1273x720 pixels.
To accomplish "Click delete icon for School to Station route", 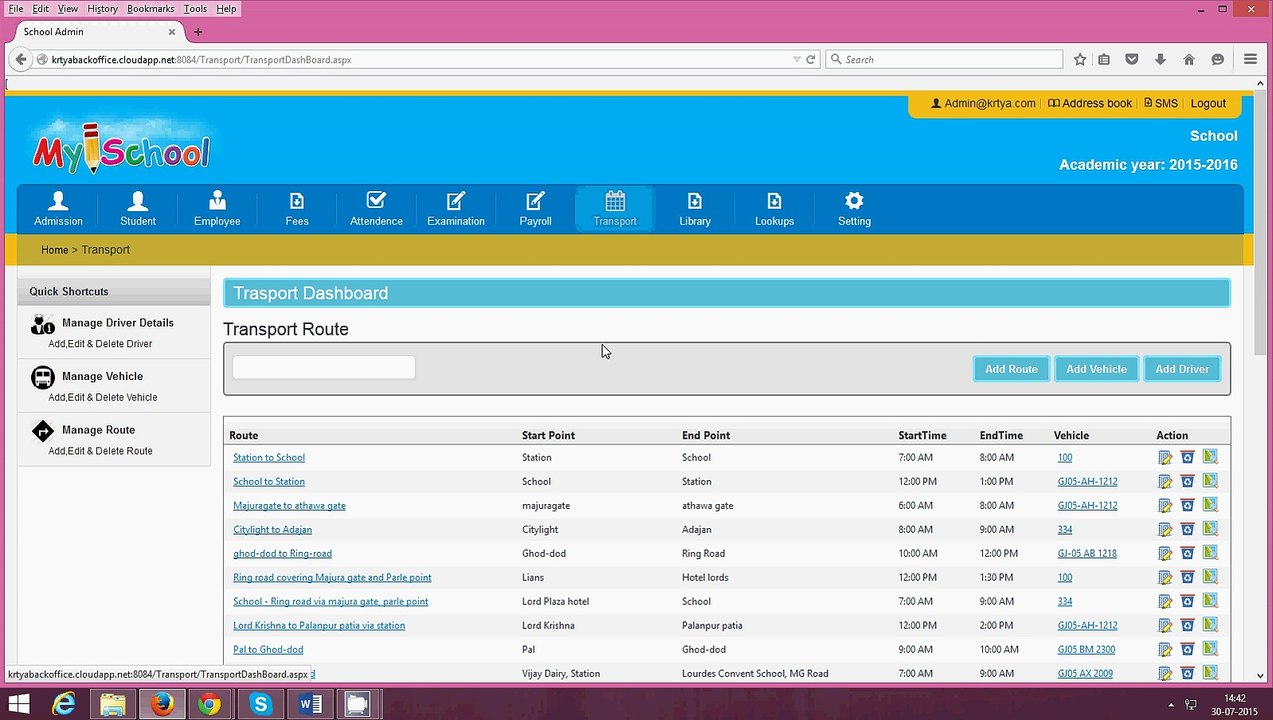I will (x=1188, y=481).
